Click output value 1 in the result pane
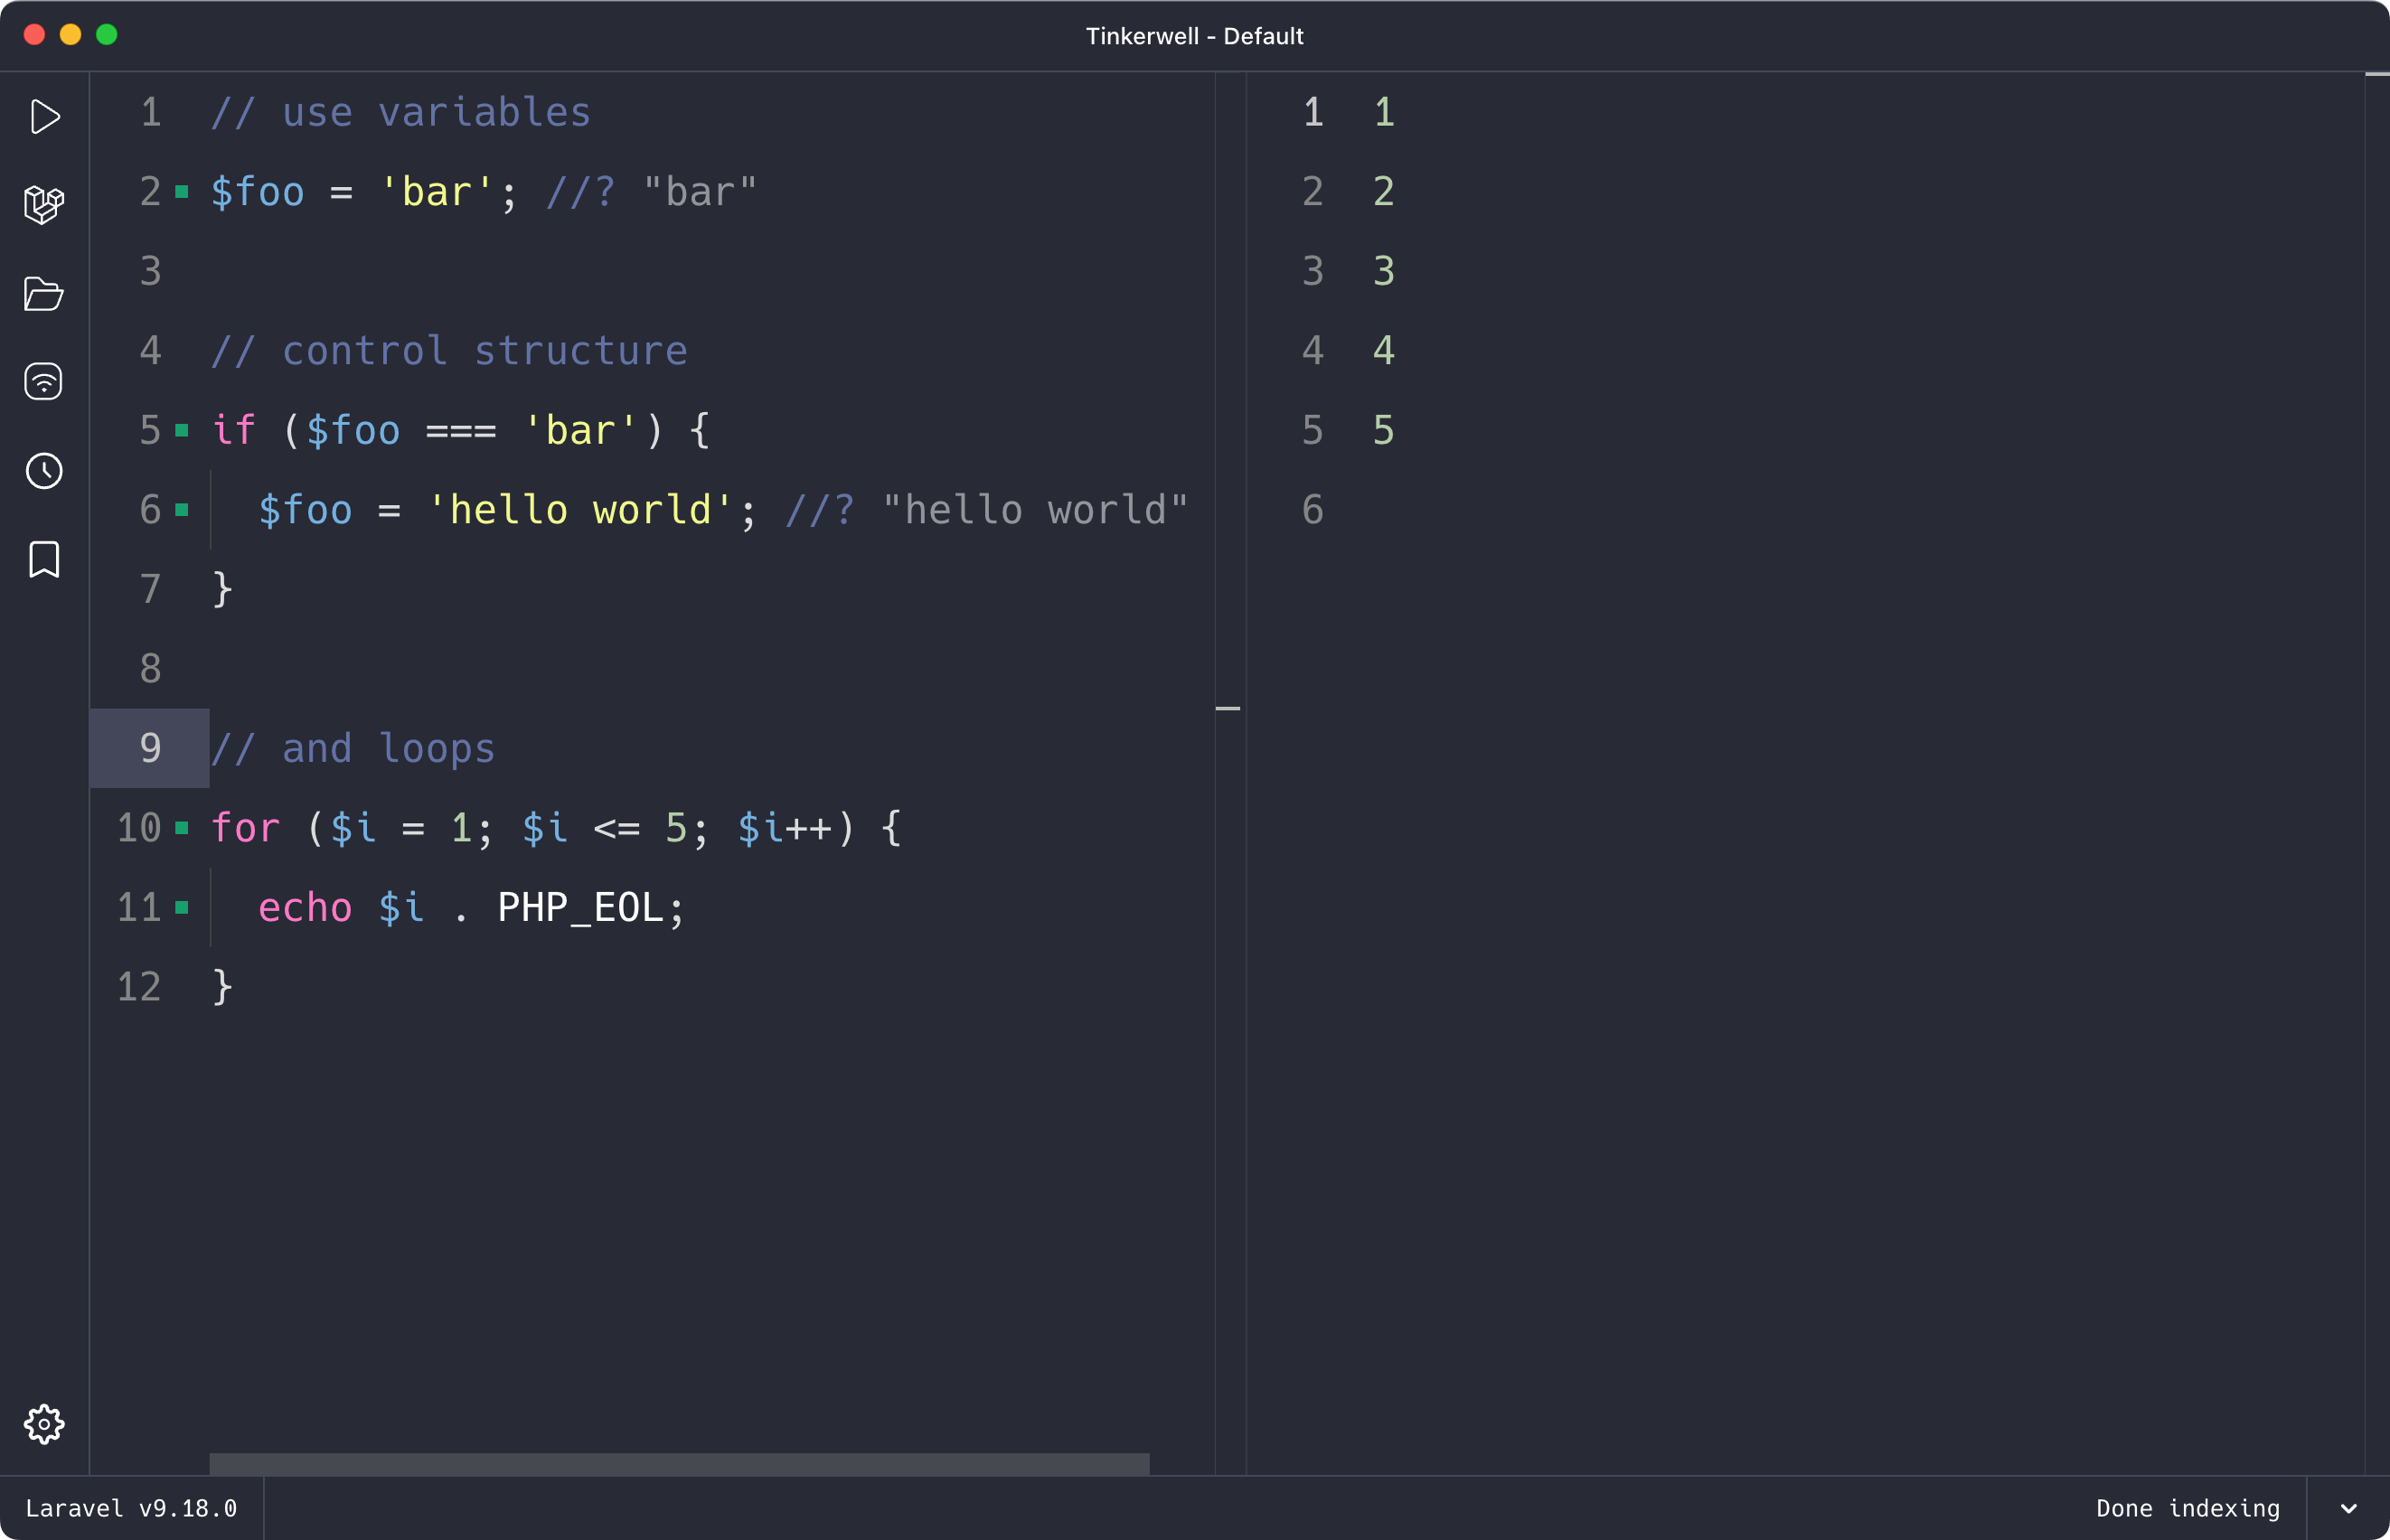2390x1540 pixels. click(1384, 112)
